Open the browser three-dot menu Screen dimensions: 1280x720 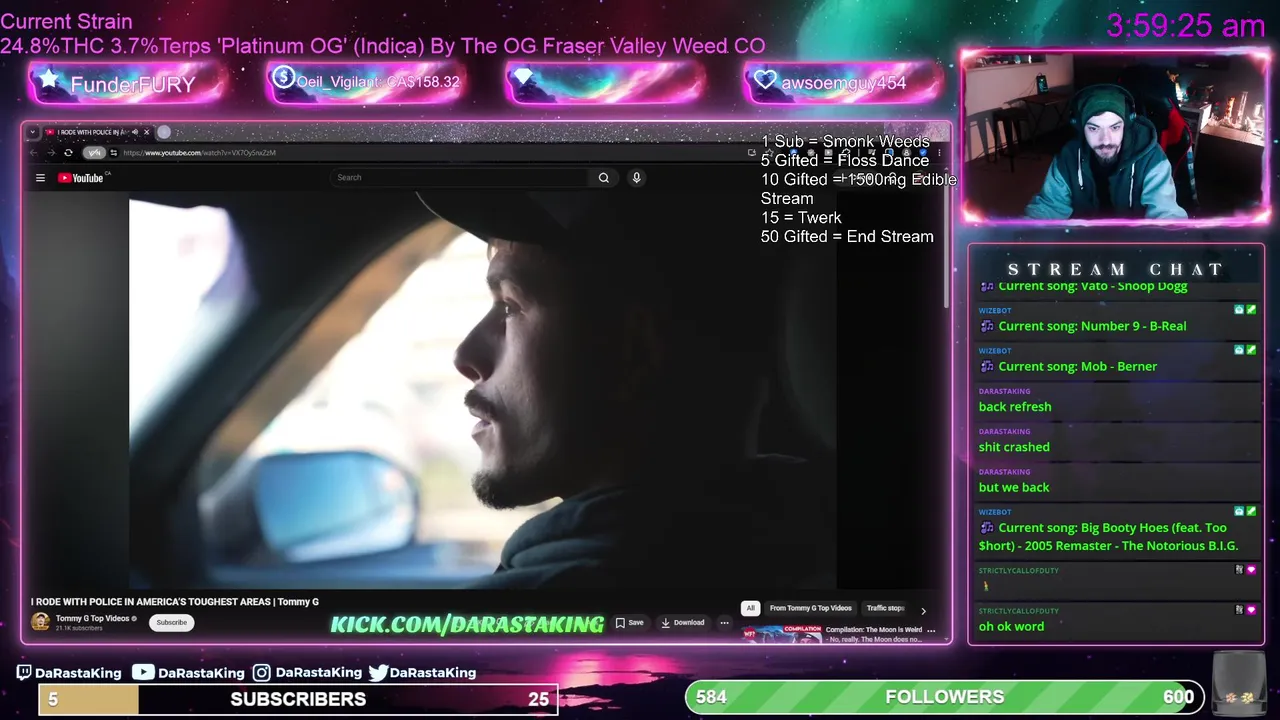point(940,153)
